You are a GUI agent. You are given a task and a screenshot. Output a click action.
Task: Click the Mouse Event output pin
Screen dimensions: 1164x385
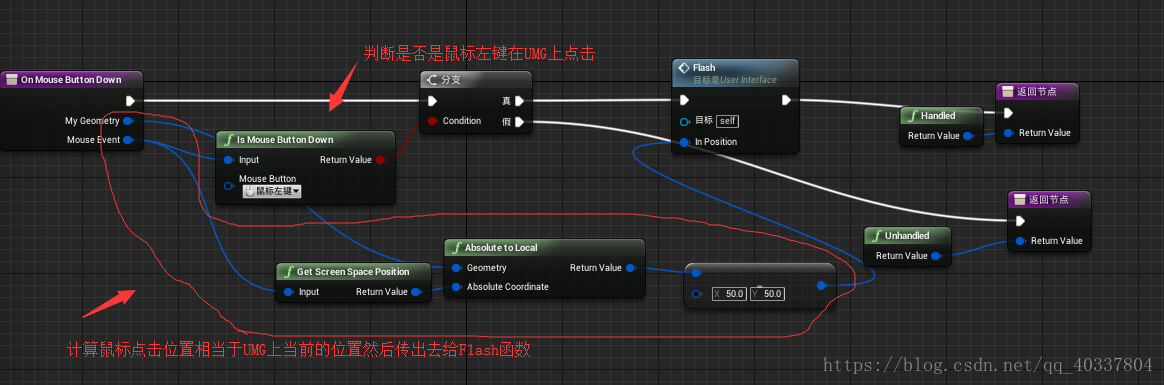(128, 139)
